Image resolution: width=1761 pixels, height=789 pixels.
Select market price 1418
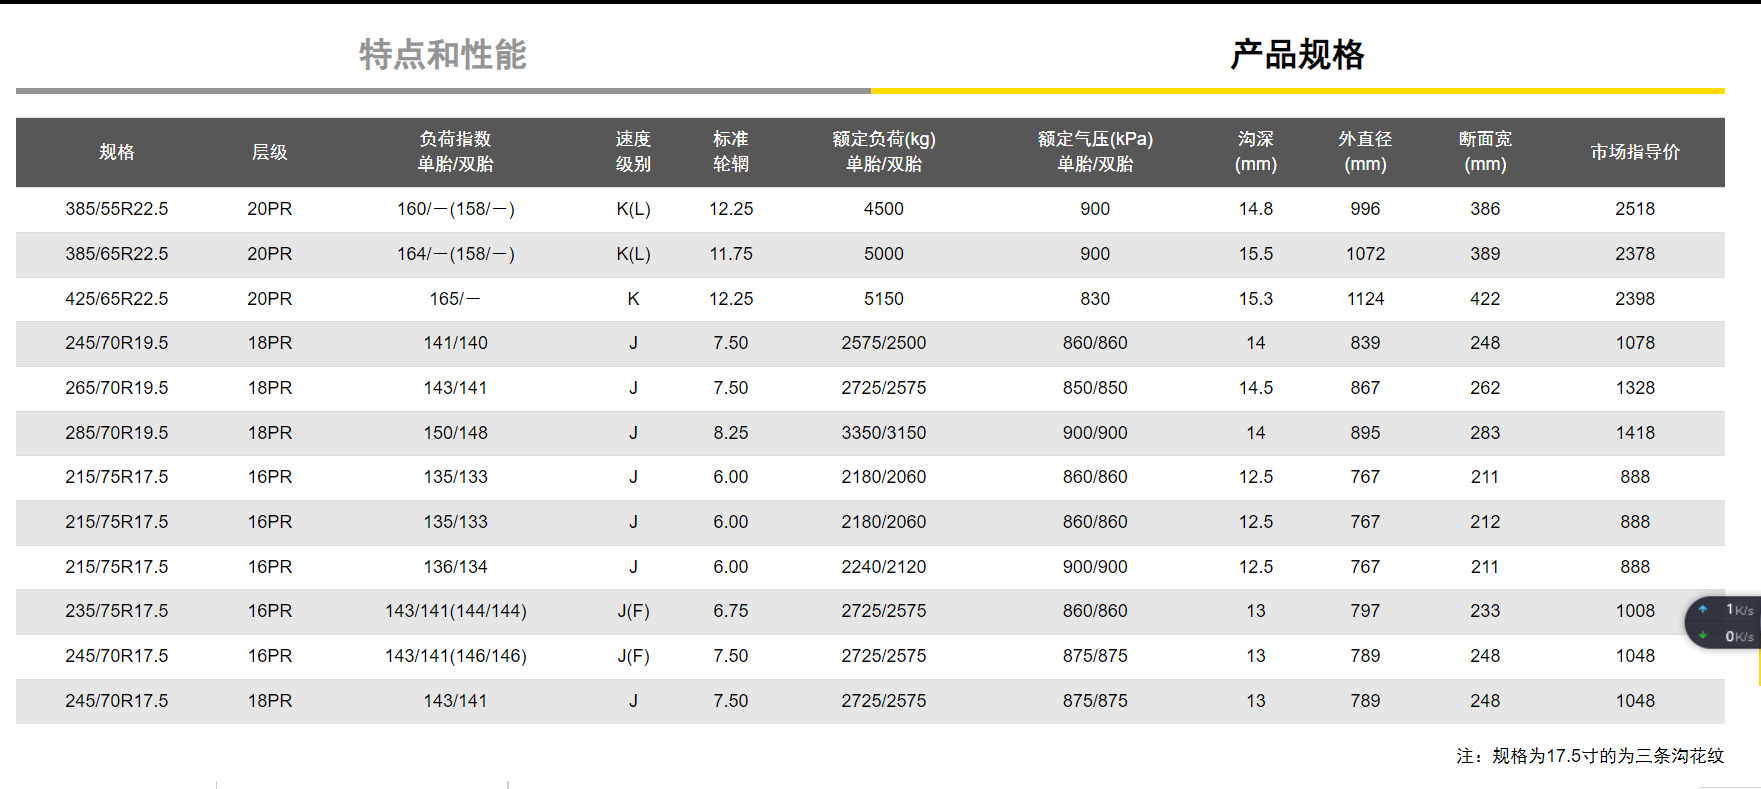[1635, 433]
